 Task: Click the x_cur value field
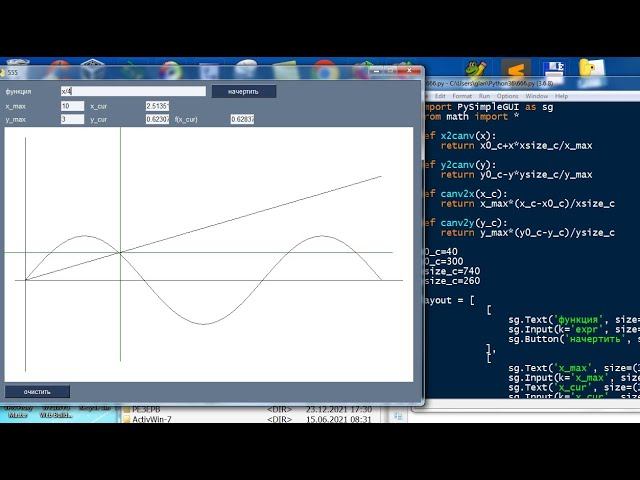point(157,106)
